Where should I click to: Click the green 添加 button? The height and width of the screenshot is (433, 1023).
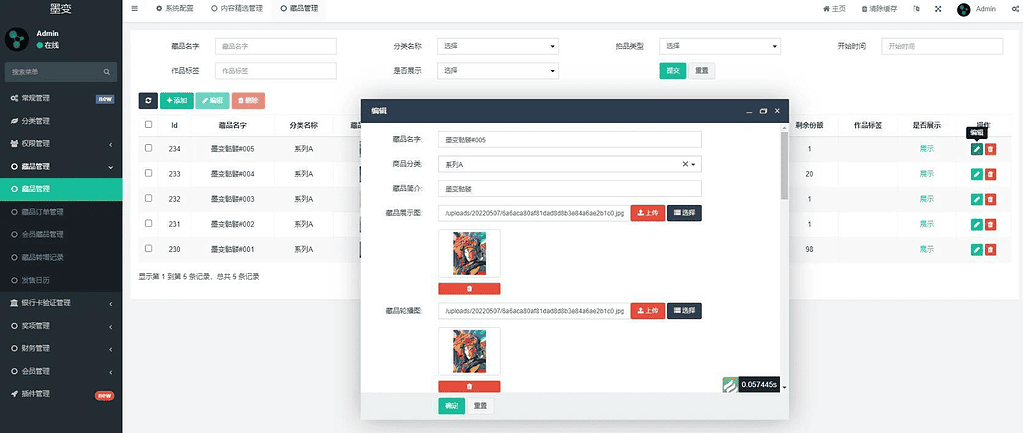tap(177, 100)
